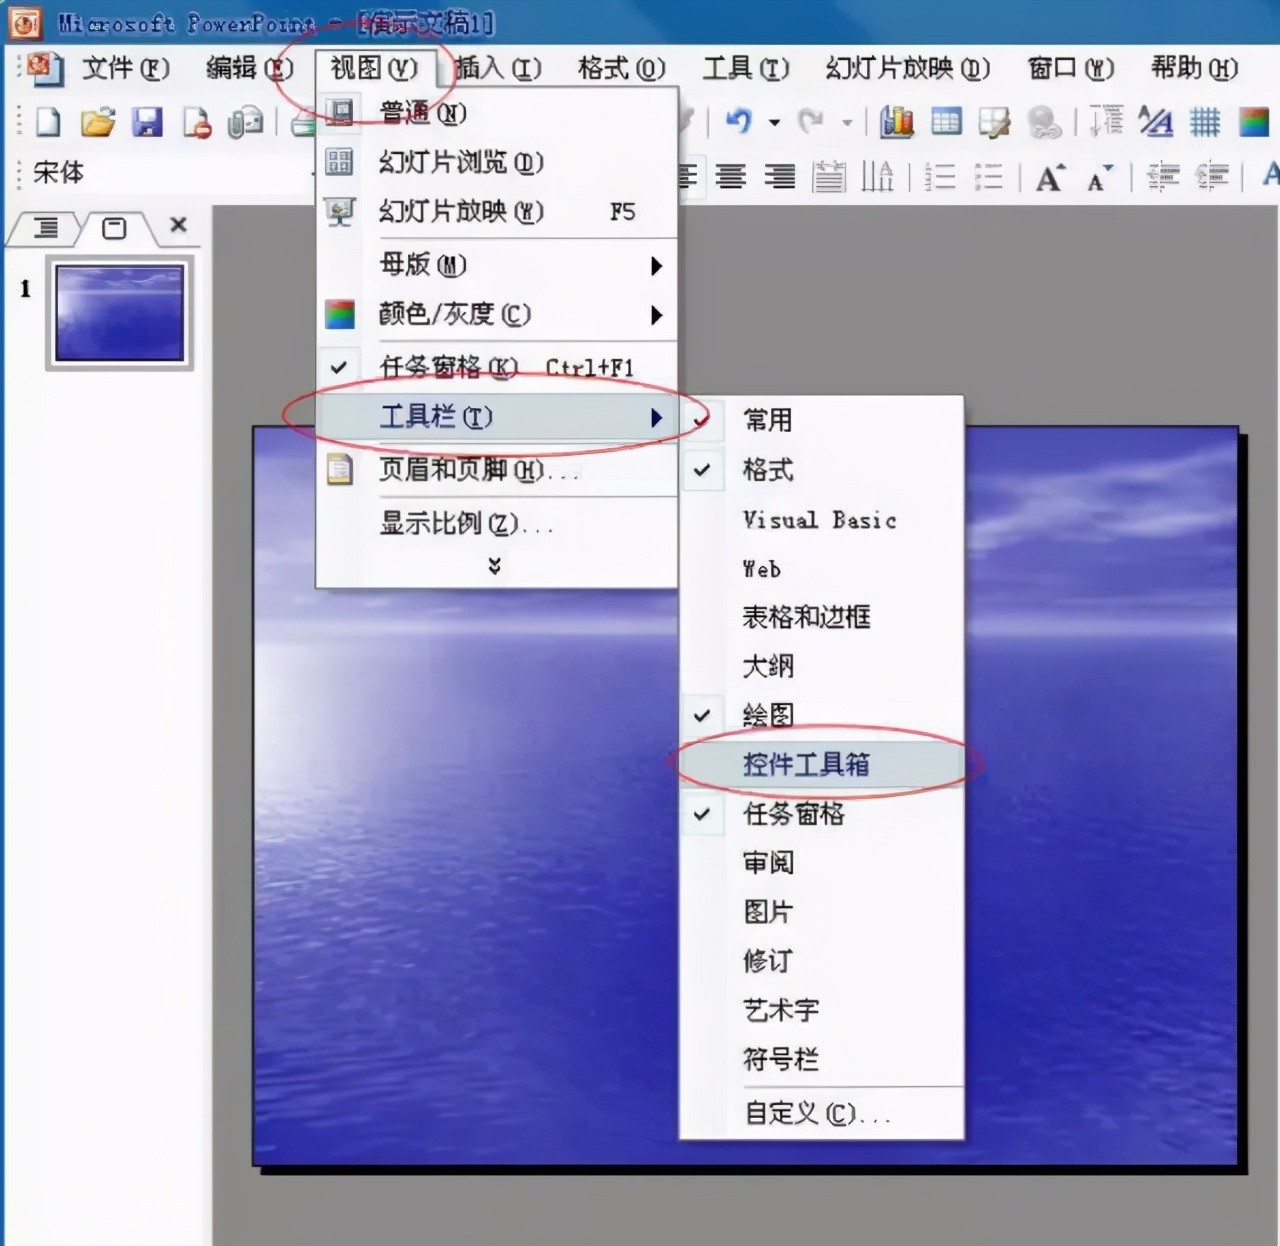1280x1246 pixels.
Task: Enable the 艺术字 toolbar
Action: (x=822, y=1010)
